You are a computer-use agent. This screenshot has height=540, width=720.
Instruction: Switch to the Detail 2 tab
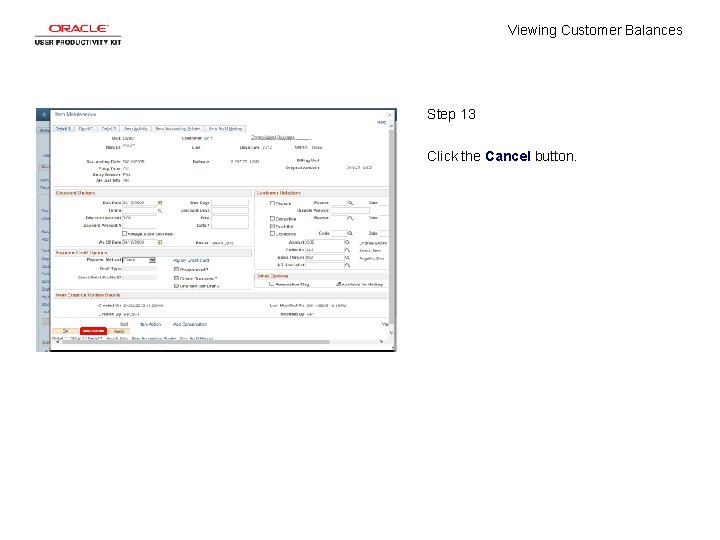pos(86,129)
